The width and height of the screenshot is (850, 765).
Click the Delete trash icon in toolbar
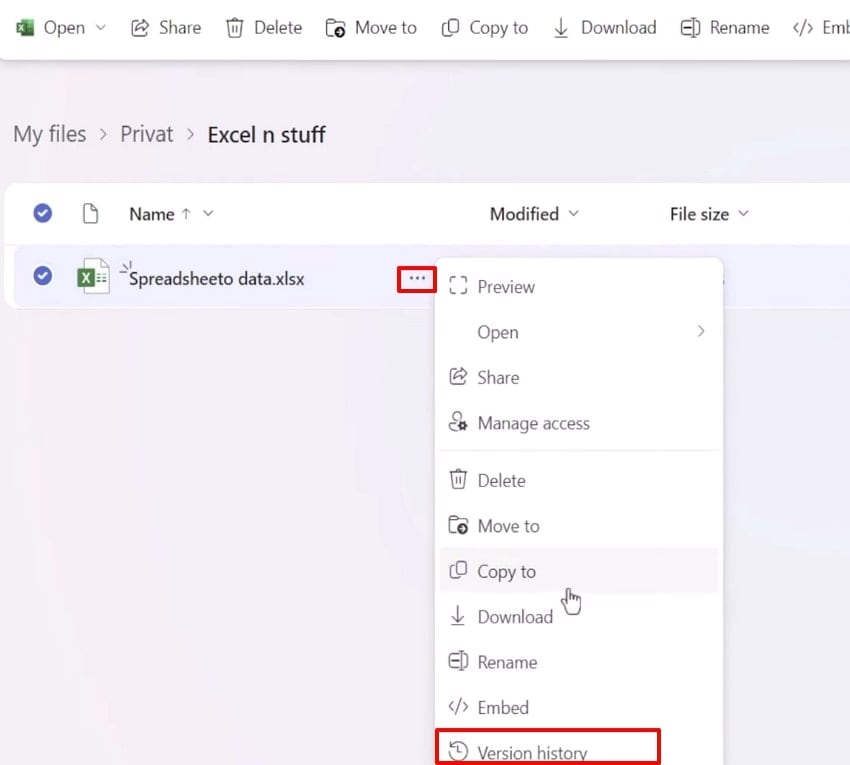[235, 28]
